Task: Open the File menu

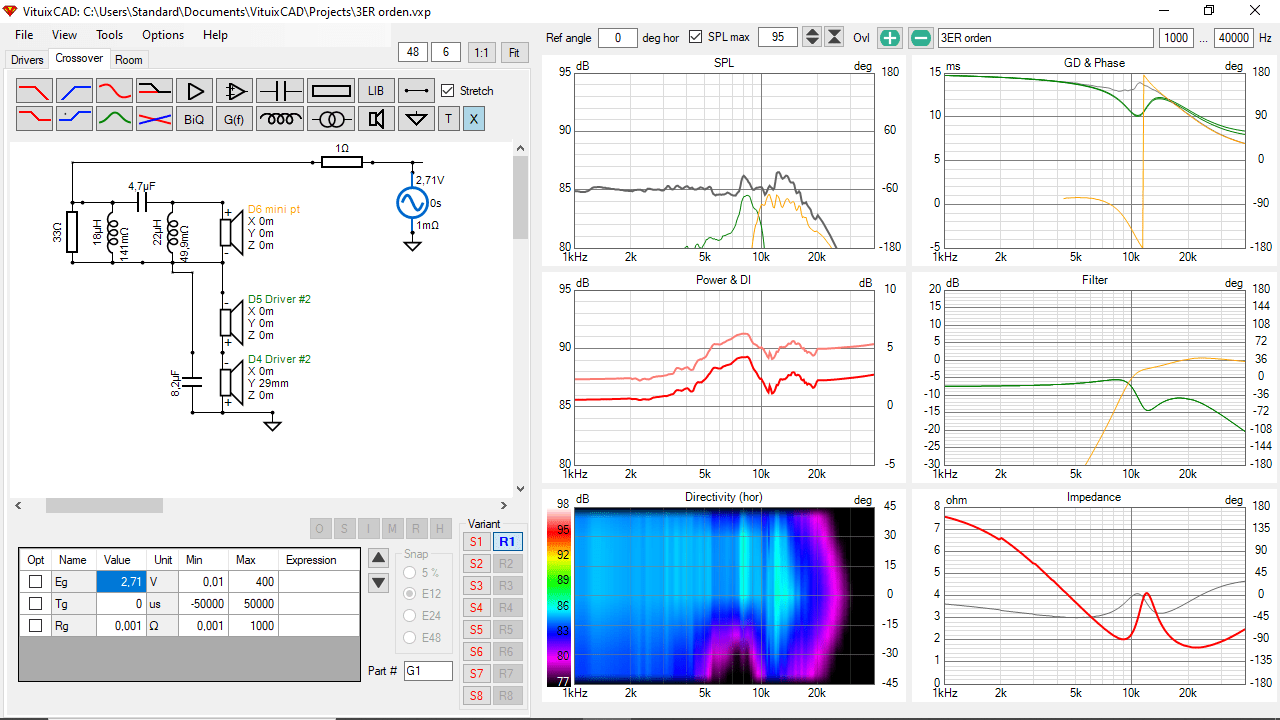Action: 24,35
